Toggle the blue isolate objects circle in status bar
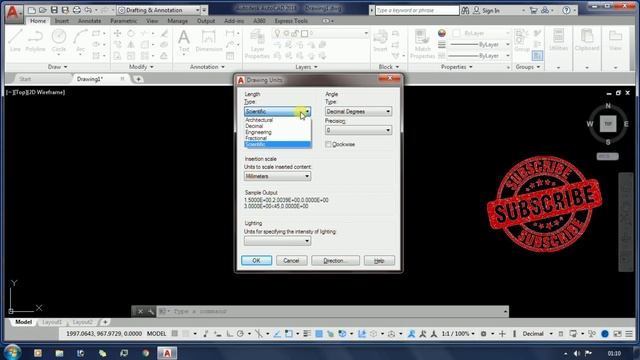This screenshot has height=360, width=640. (x=605, y=334)
